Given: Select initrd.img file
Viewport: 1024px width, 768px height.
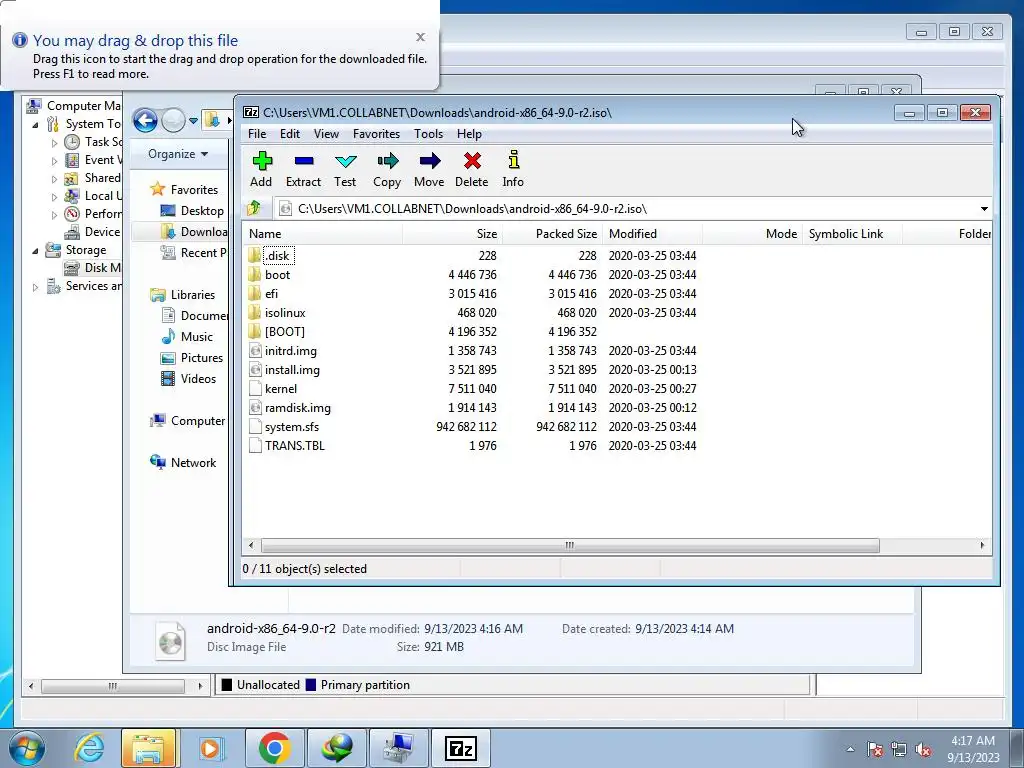Looking at the screenshot, I should click(283, 351).
